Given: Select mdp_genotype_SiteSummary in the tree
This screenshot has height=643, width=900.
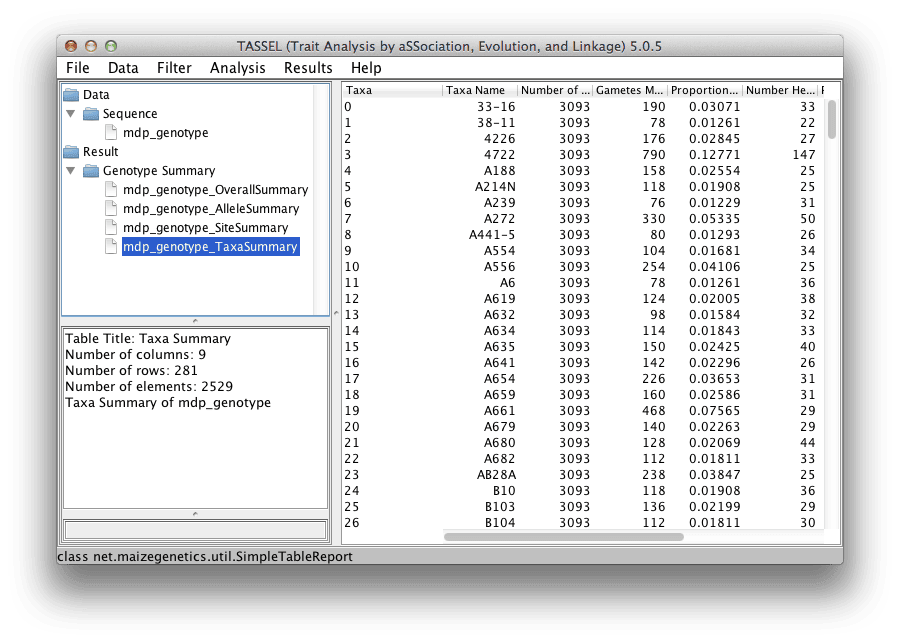Looking at the screenshot, I should pyautogui.click(x=205, y=227).
